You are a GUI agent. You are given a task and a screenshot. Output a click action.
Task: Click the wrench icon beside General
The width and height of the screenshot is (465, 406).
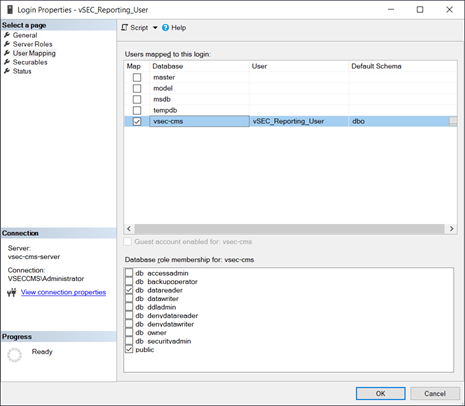pyautogui.click(x=7, y=35)
